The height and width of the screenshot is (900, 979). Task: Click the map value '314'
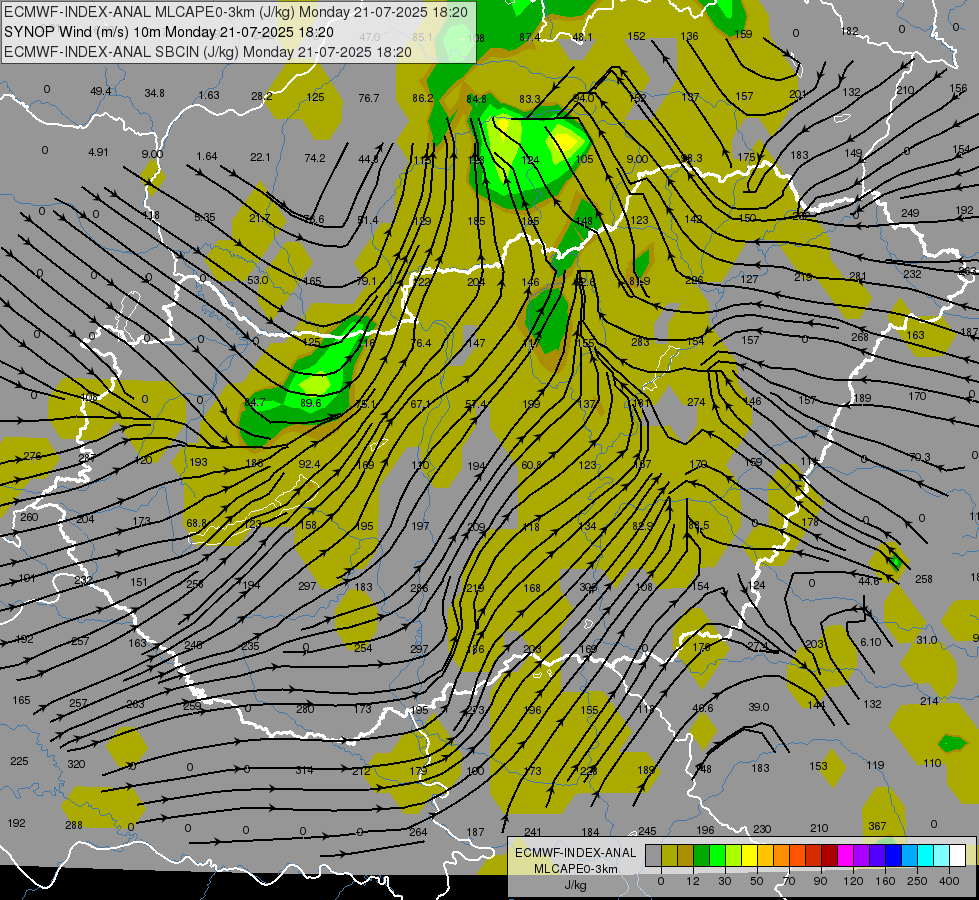(x=304, y=770)
